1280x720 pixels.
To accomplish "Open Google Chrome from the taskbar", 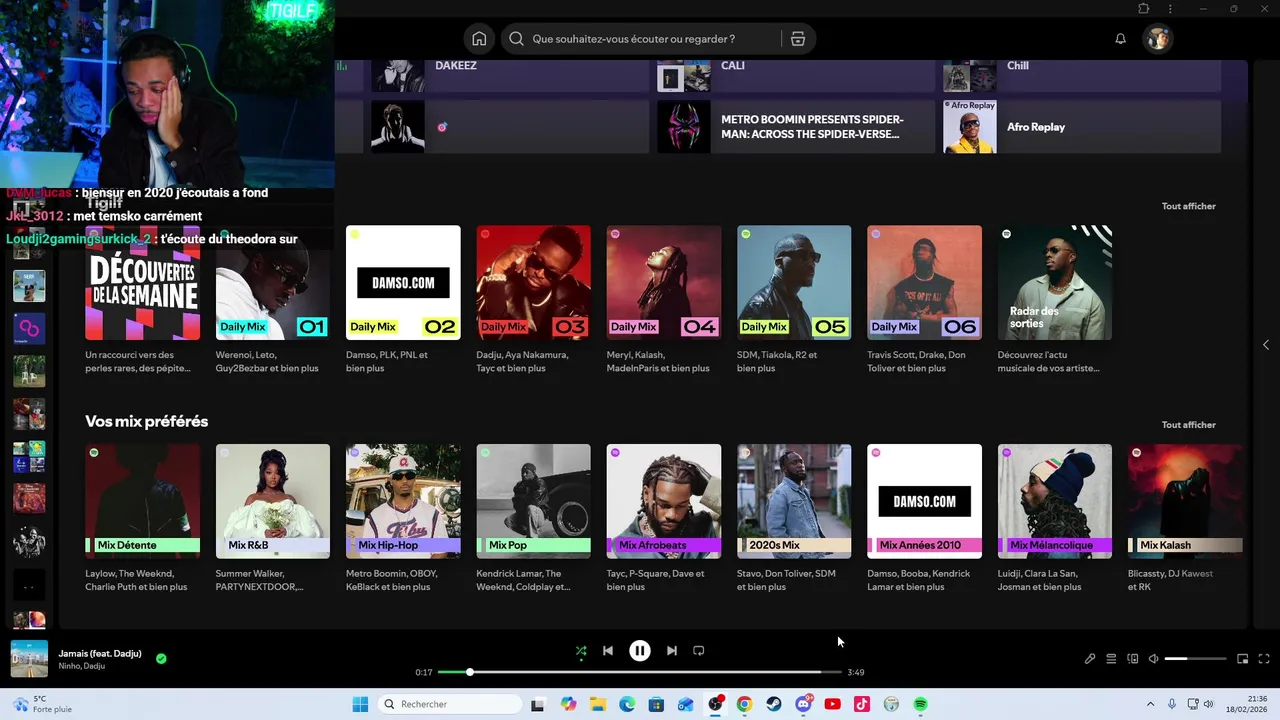I will click(744, 704).
